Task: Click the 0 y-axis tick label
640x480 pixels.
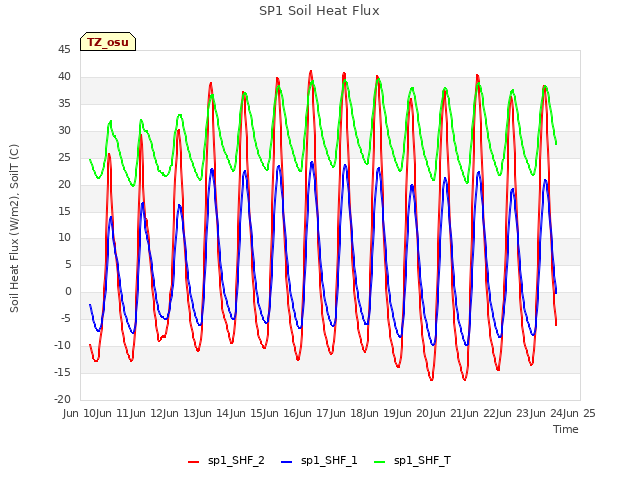Action: coord(68,292)
